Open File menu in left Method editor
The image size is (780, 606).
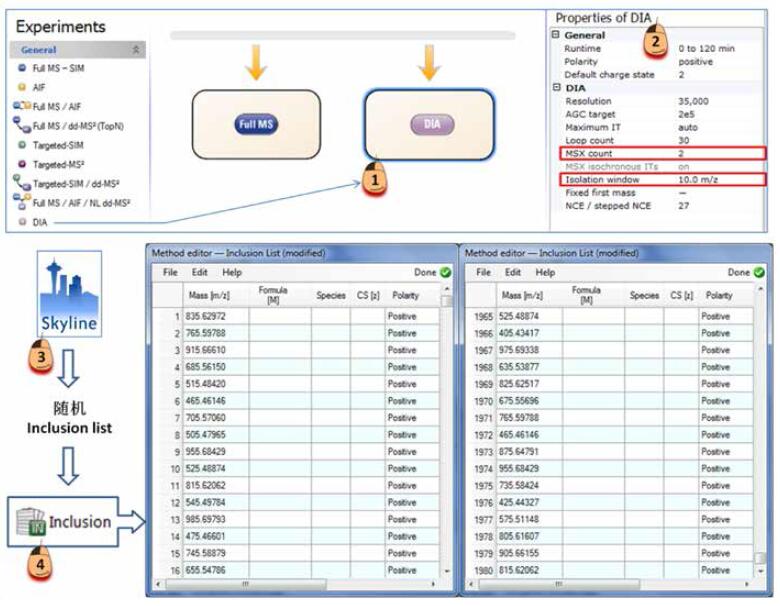tap(170, 272)
